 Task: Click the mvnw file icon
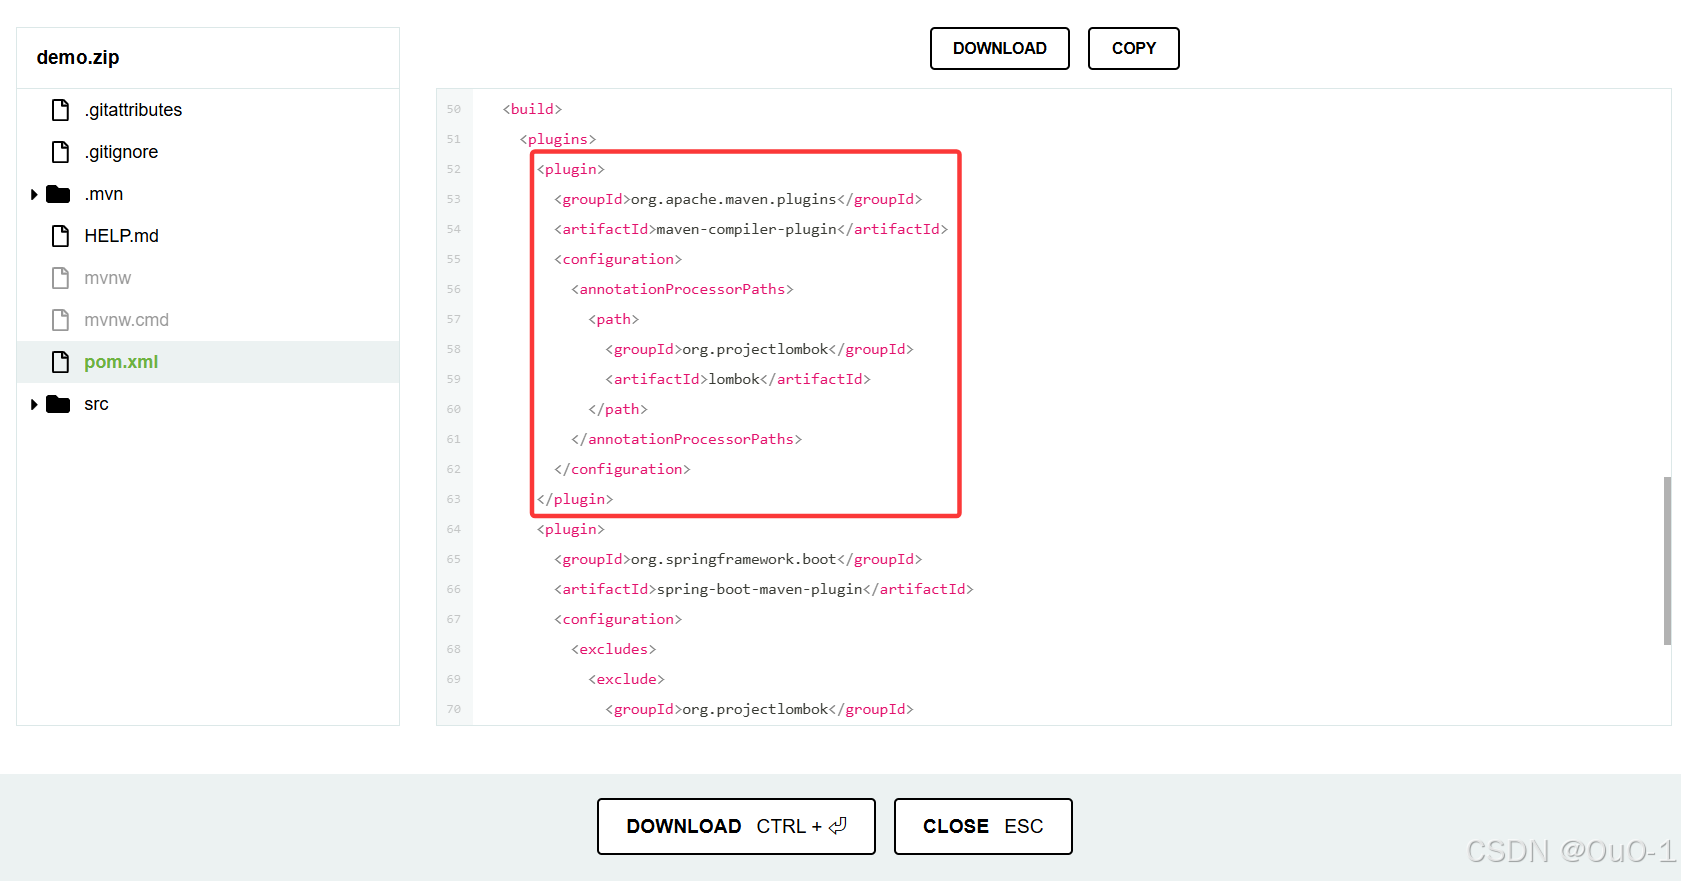[x=60, y=278]
